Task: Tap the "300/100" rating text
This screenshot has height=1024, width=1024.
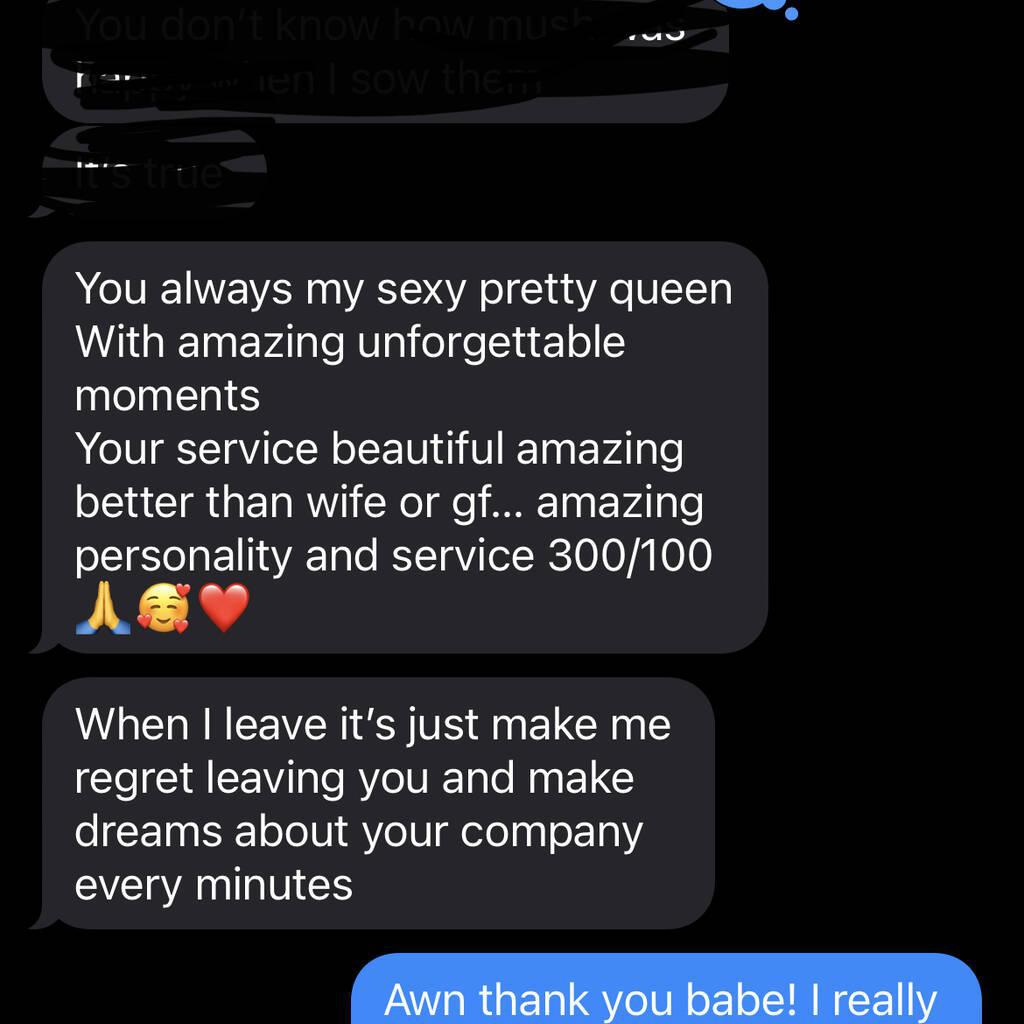Action: (630, 555)
